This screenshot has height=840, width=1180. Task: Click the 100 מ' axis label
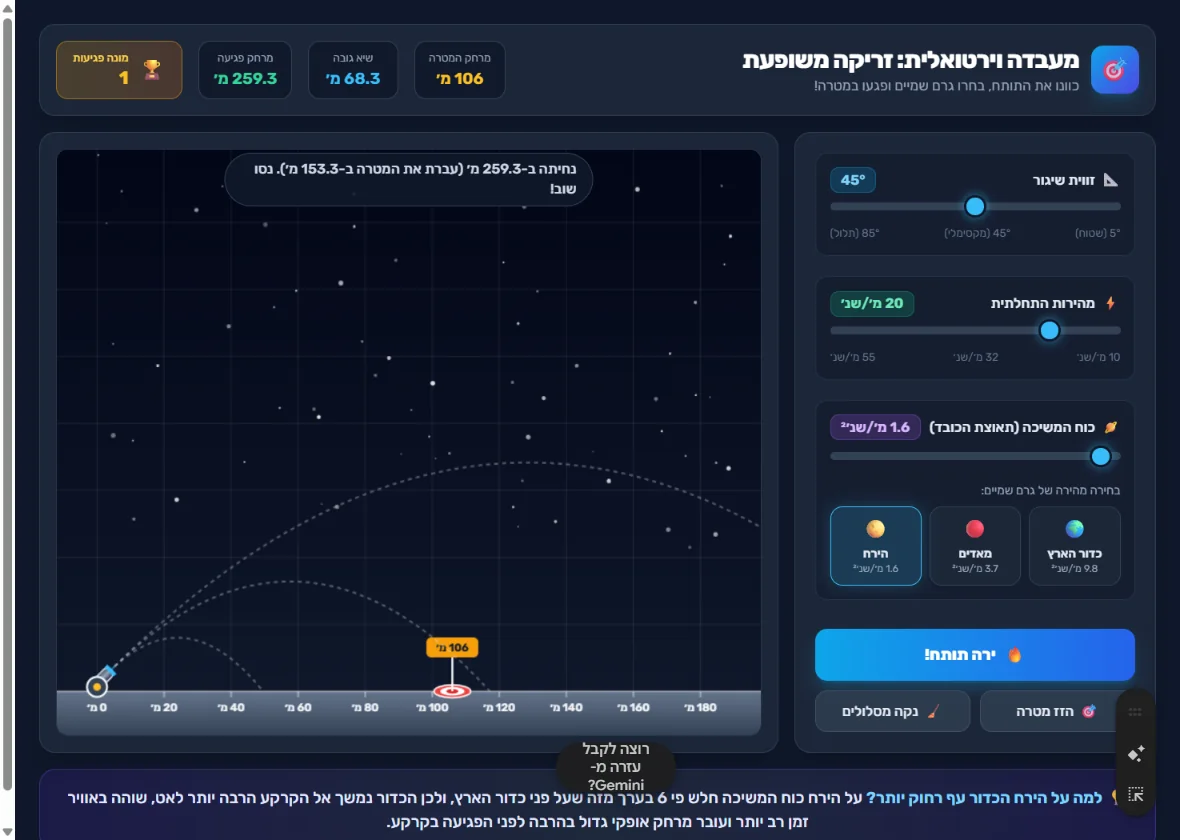[432, 708]
